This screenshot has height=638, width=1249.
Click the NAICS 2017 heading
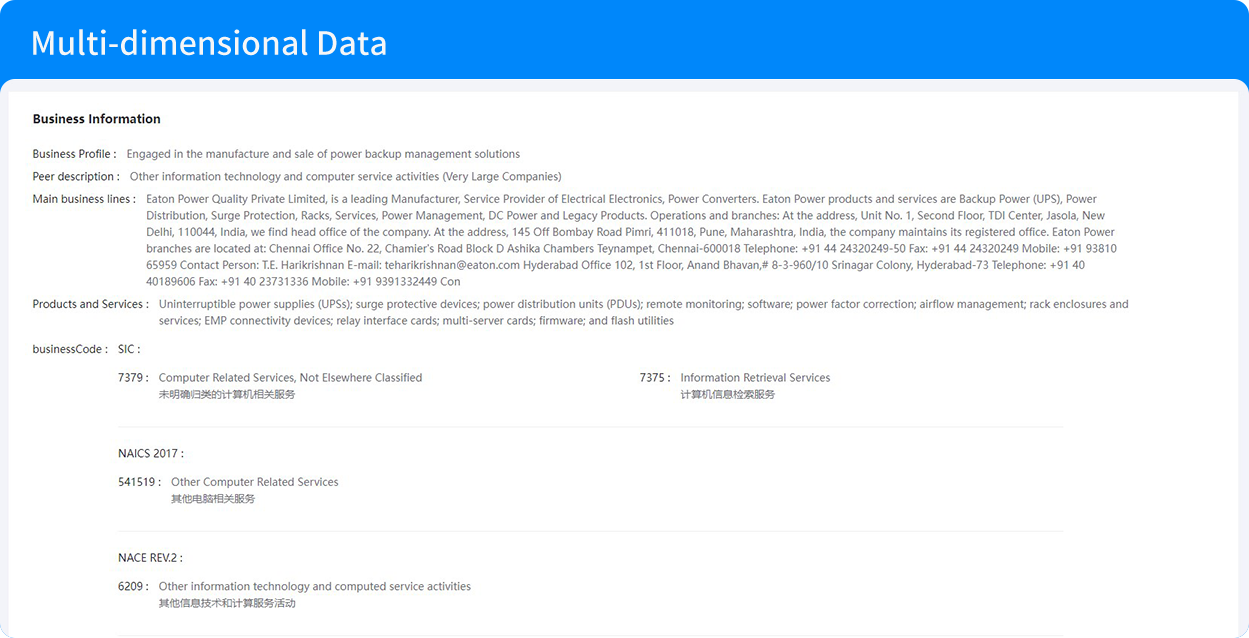(x=151, y=454)
